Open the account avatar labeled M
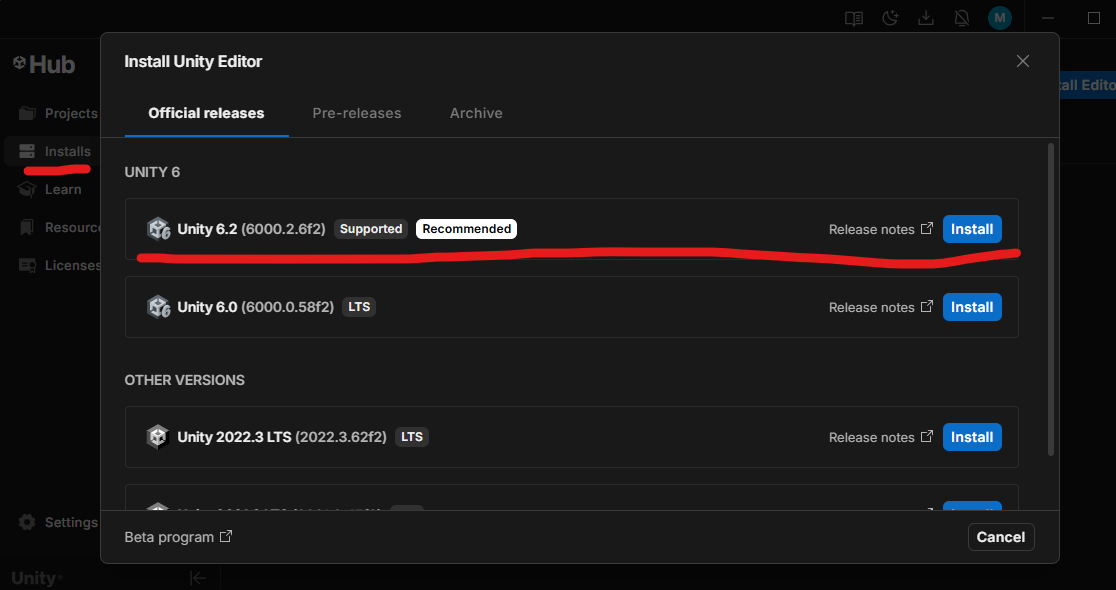The width and height of the screenshot is (1116, 590). coord(999,18)
